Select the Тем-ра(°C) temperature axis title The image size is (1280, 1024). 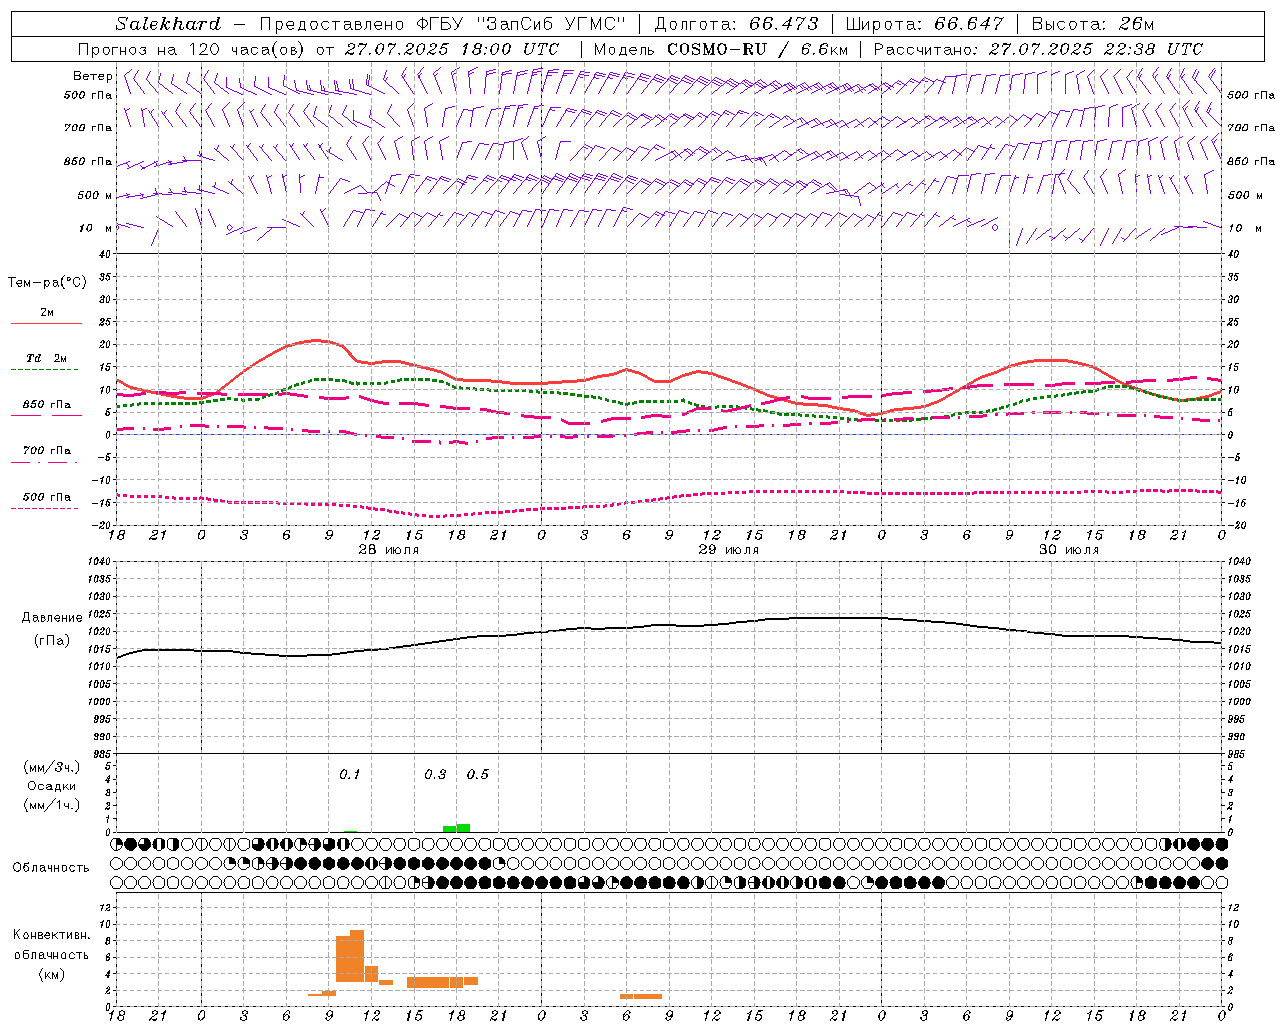[47, 283]
